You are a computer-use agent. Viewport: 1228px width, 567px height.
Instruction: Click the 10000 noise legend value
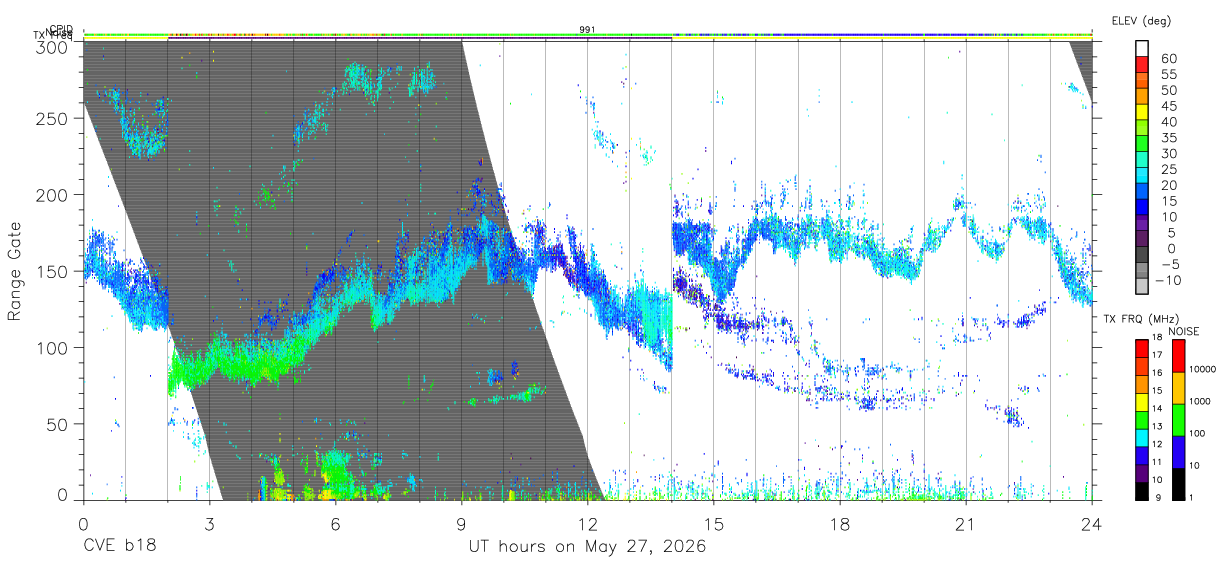1205,369
